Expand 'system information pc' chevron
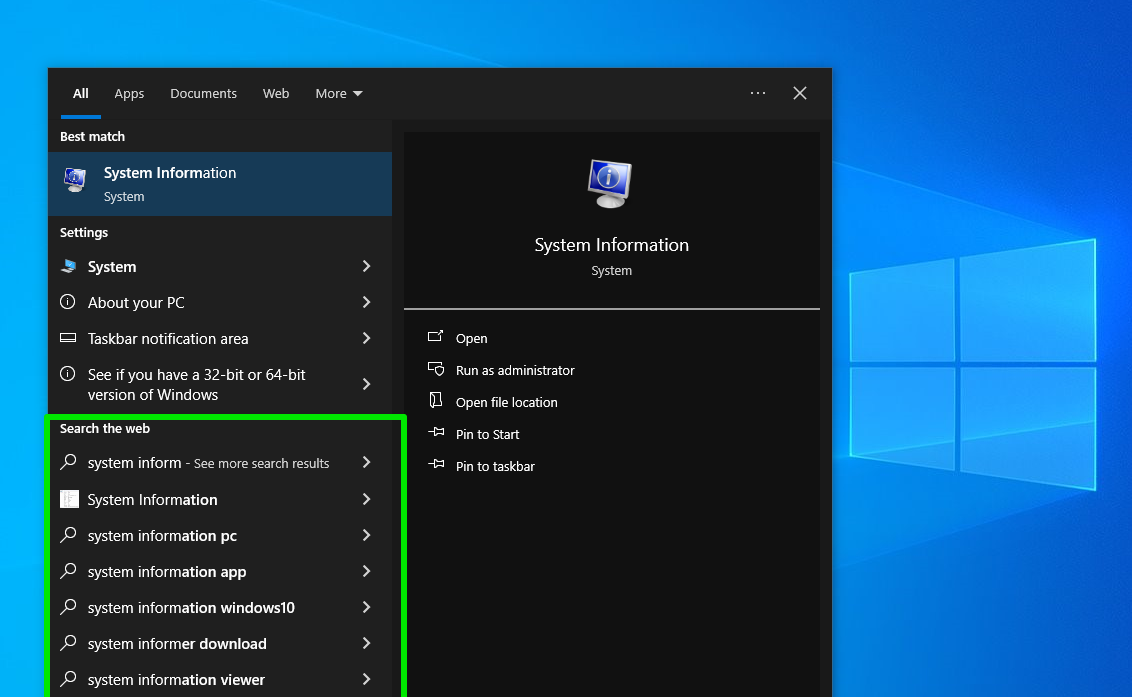 366,535
